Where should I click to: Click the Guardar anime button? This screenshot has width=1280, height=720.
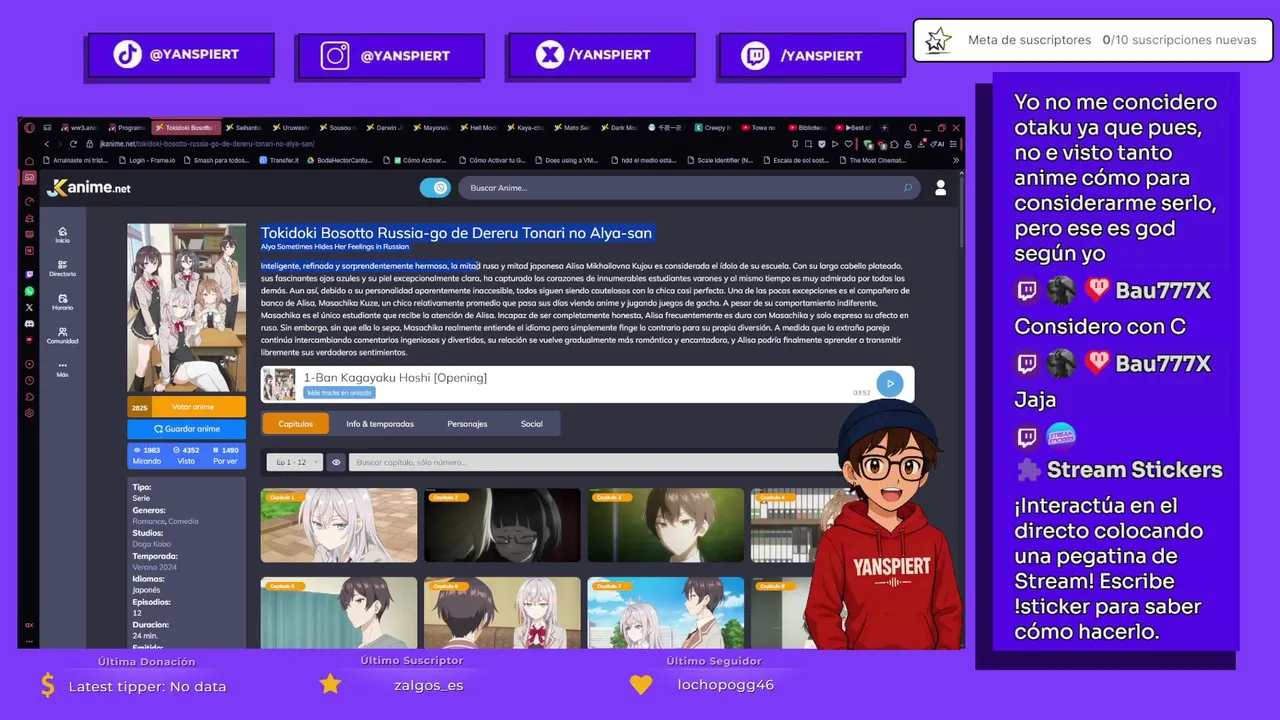(186, 429)
